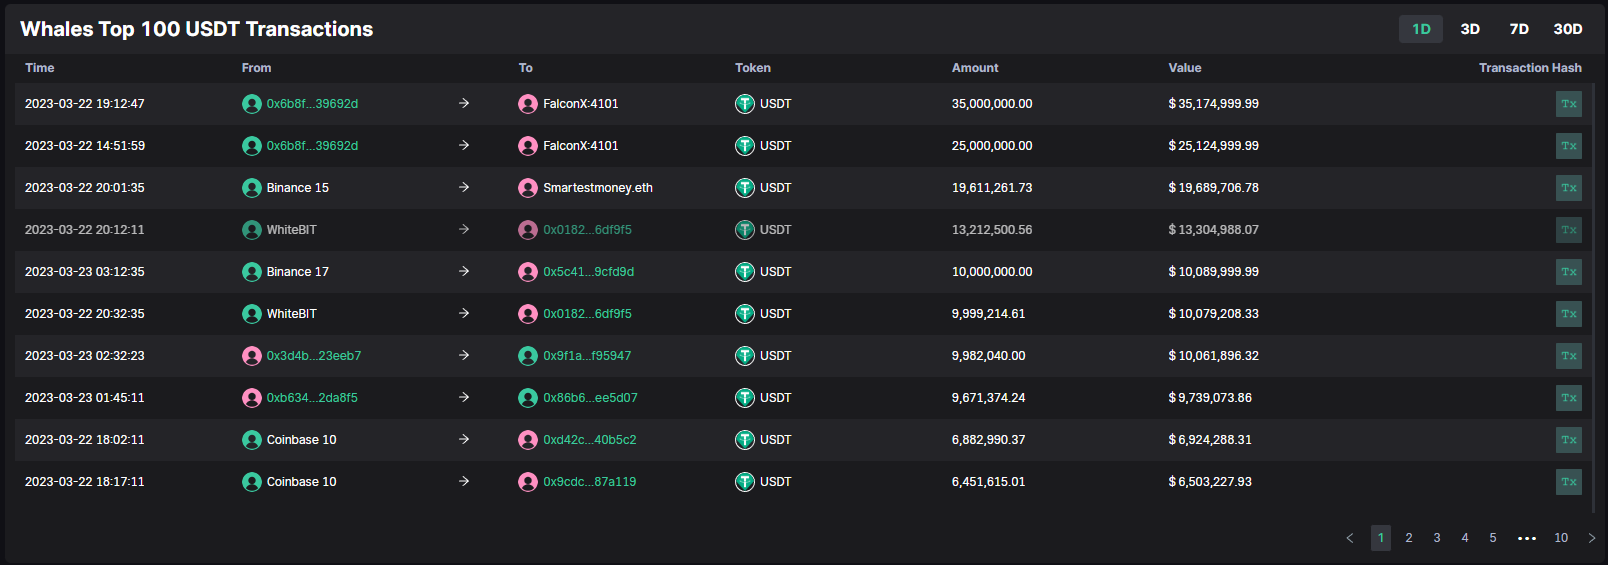This screenshot has height=565, width=1608.
Task: Open Tx hash icon for Smartestmoney.eth transaction
Action: click(x=1568, y=188)
